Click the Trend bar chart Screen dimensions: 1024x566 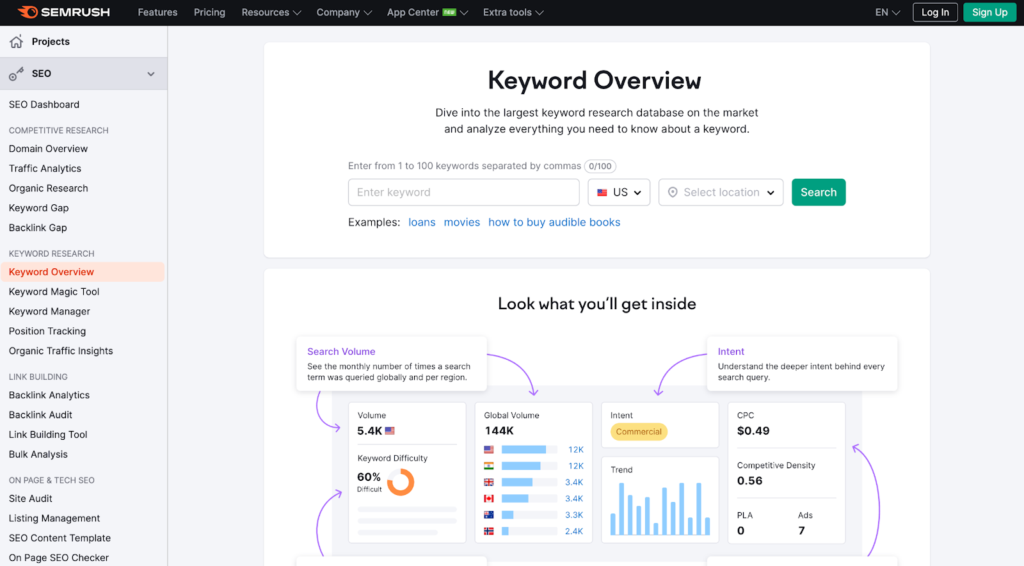pyautogui.click(x=660, y=509)
